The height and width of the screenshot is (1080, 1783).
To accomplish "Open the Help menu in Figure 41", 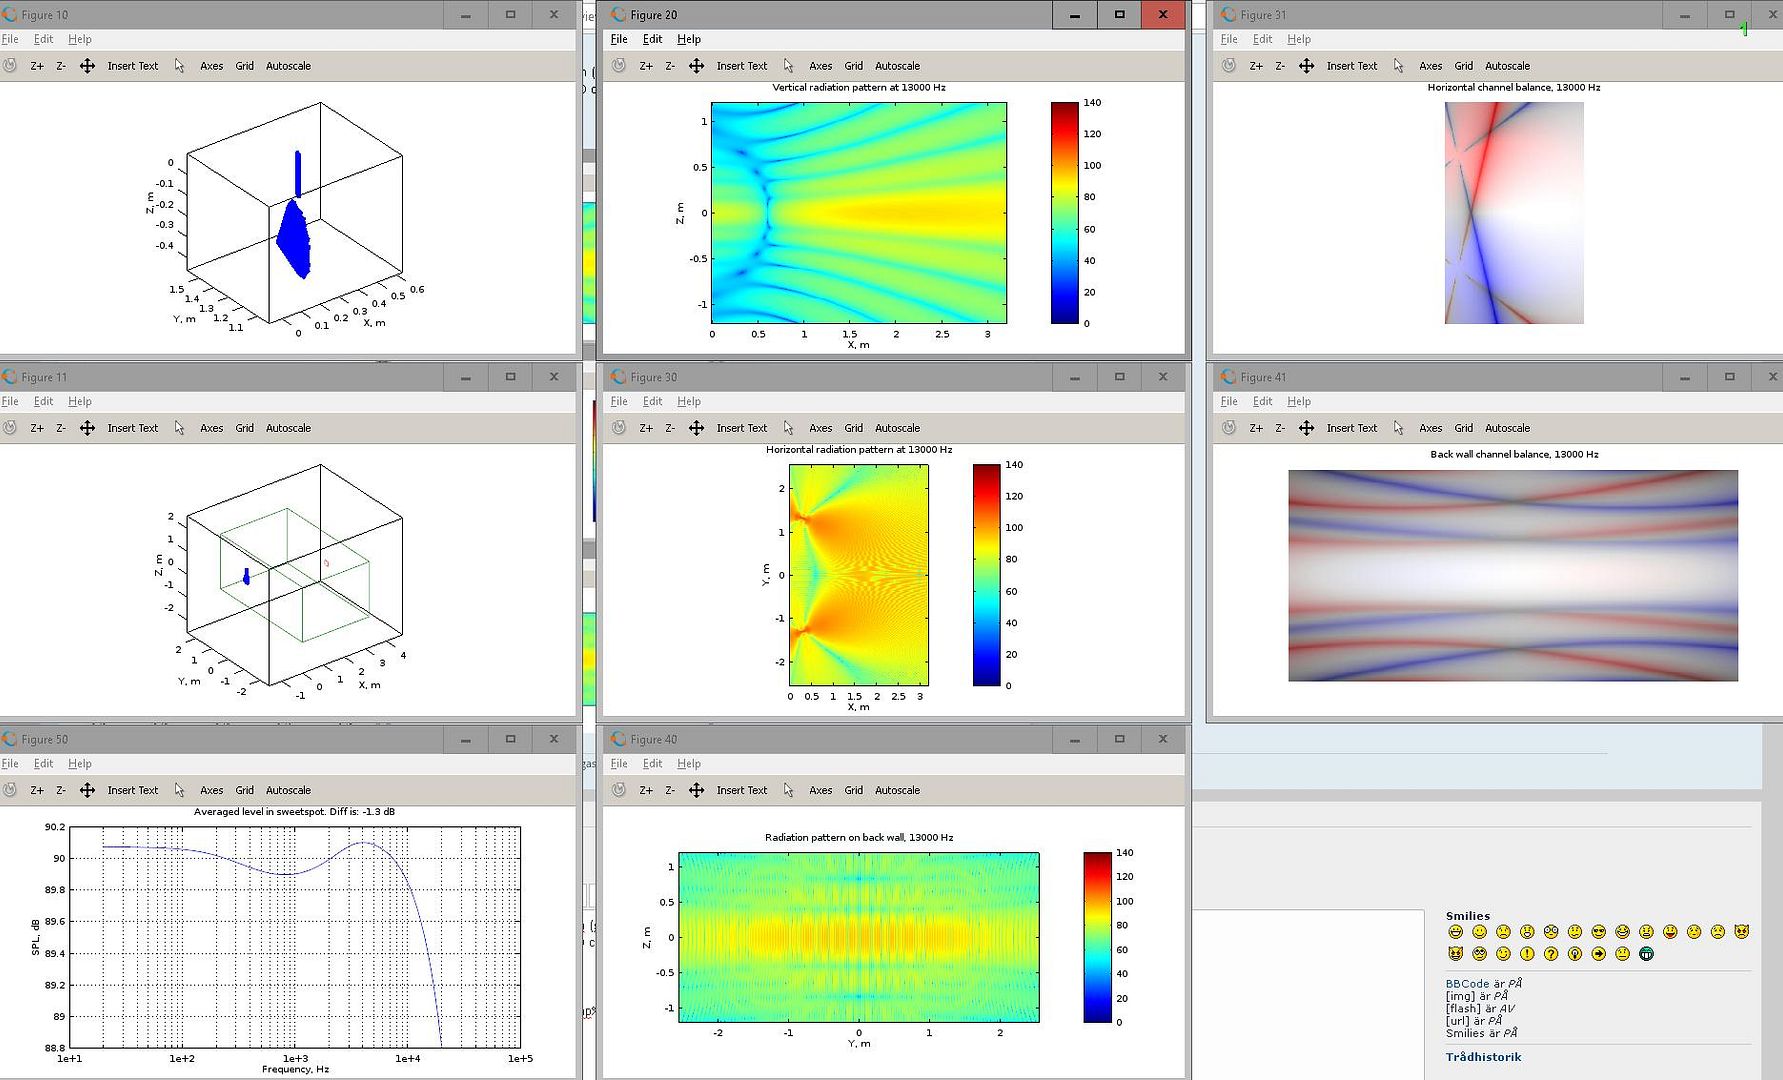I will pos(1298,401).
